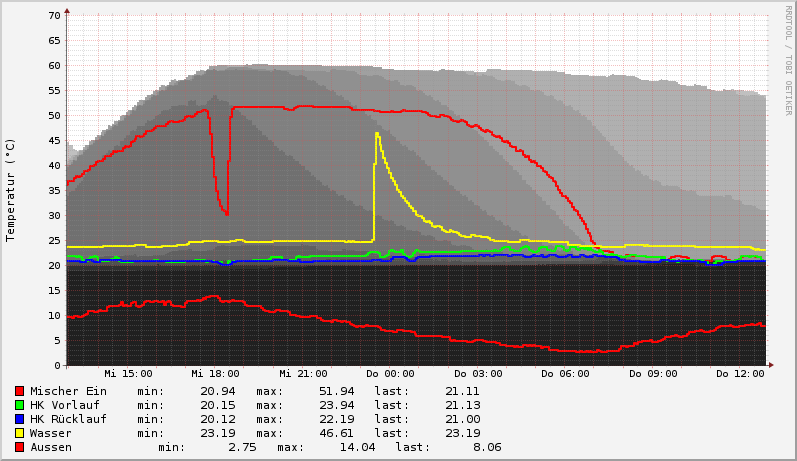Click the red Aussen legend swatch

(19, 447)
